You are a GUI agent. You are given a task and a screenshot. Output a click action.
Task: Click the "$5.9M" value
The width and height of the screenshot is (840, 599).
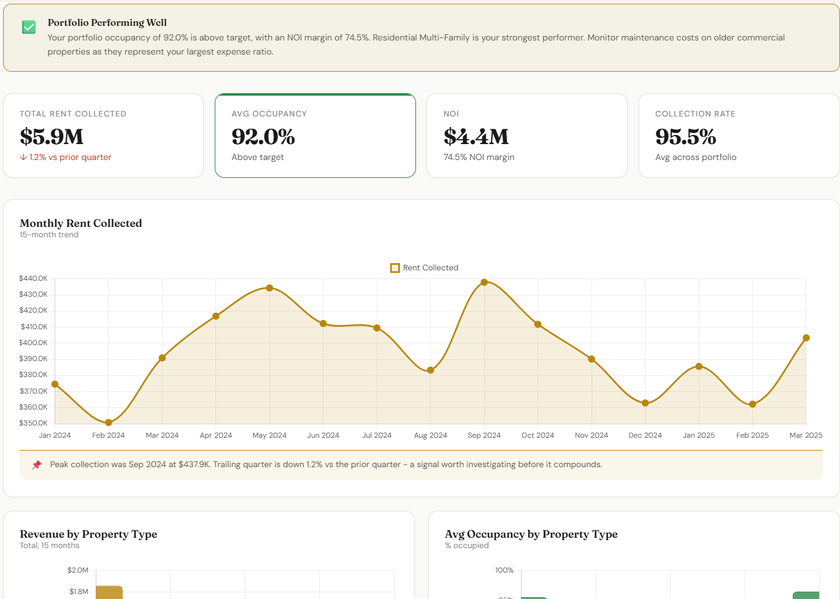click(52, 137)
